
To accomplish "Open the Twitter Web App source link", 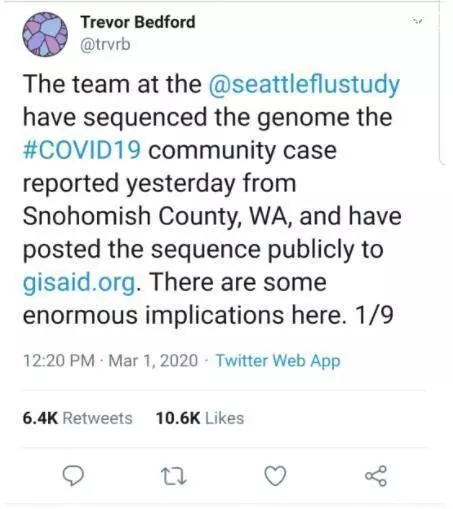I will coord(278,361).
